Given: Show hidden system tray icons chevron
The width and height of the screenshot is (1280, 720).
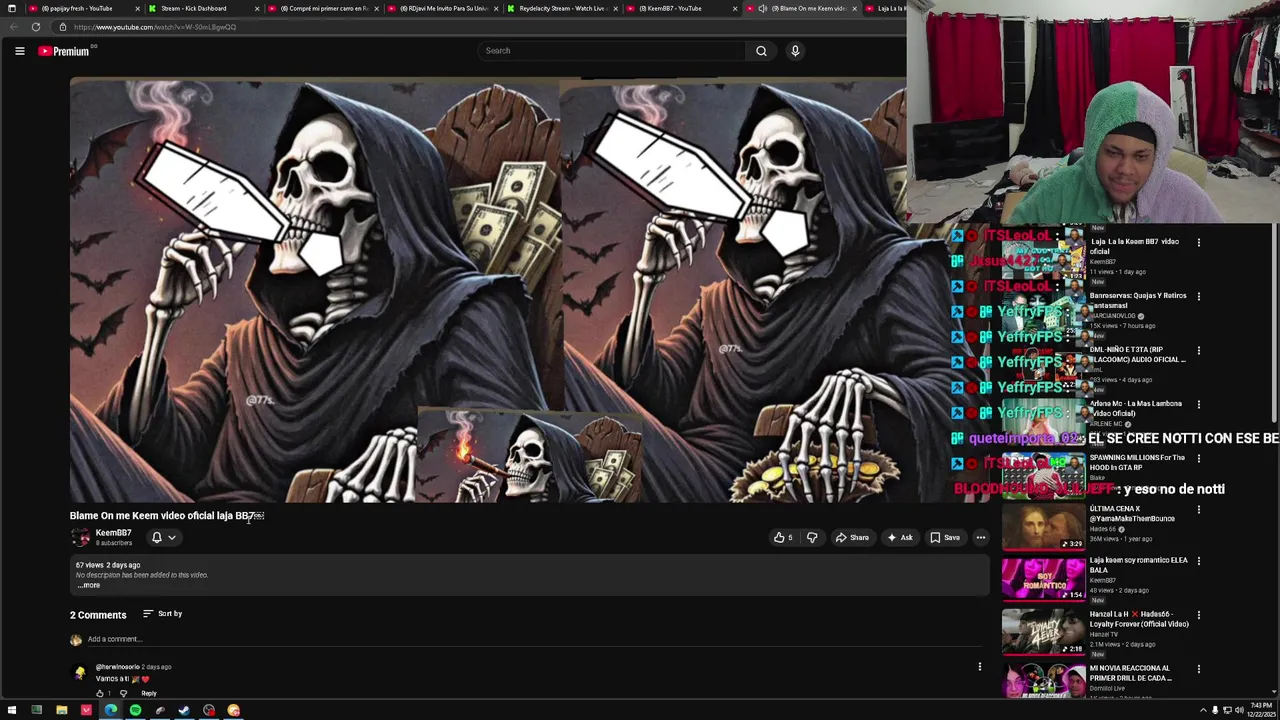Looking at the screenshot, I should click(1203, 711).
